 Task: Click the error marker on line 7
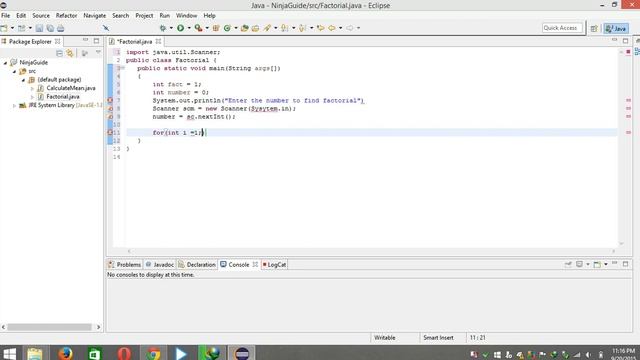click(x=110, y=100)
